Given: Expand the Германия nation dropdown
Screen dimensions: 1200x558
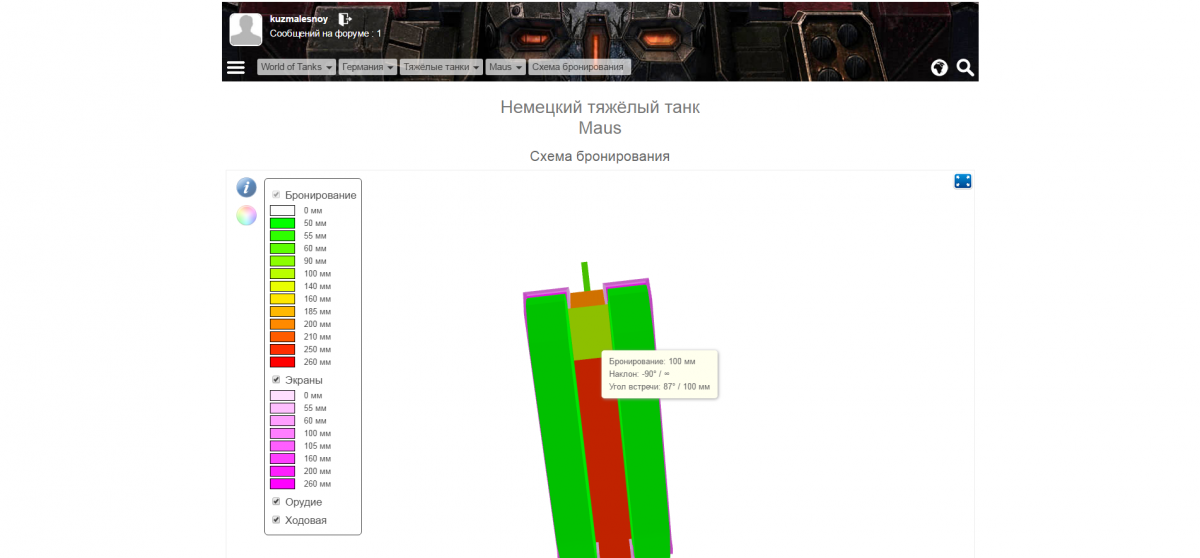Looking at the screenshot, I should pos(367,67).
